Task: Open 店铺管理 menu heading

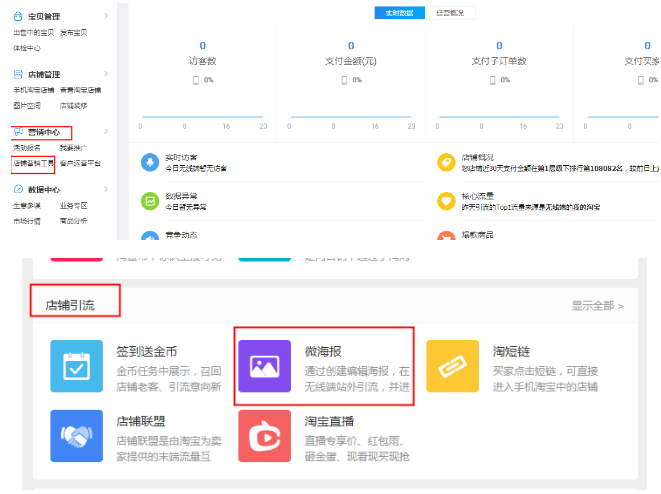Action: 44,75
